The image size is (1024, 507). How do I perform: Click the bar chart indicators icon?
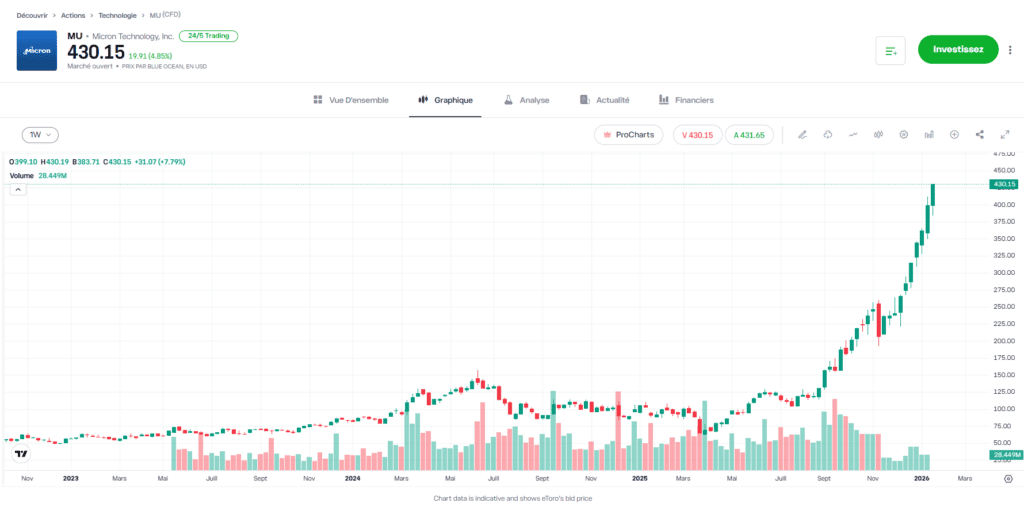[x=929, y=135]
